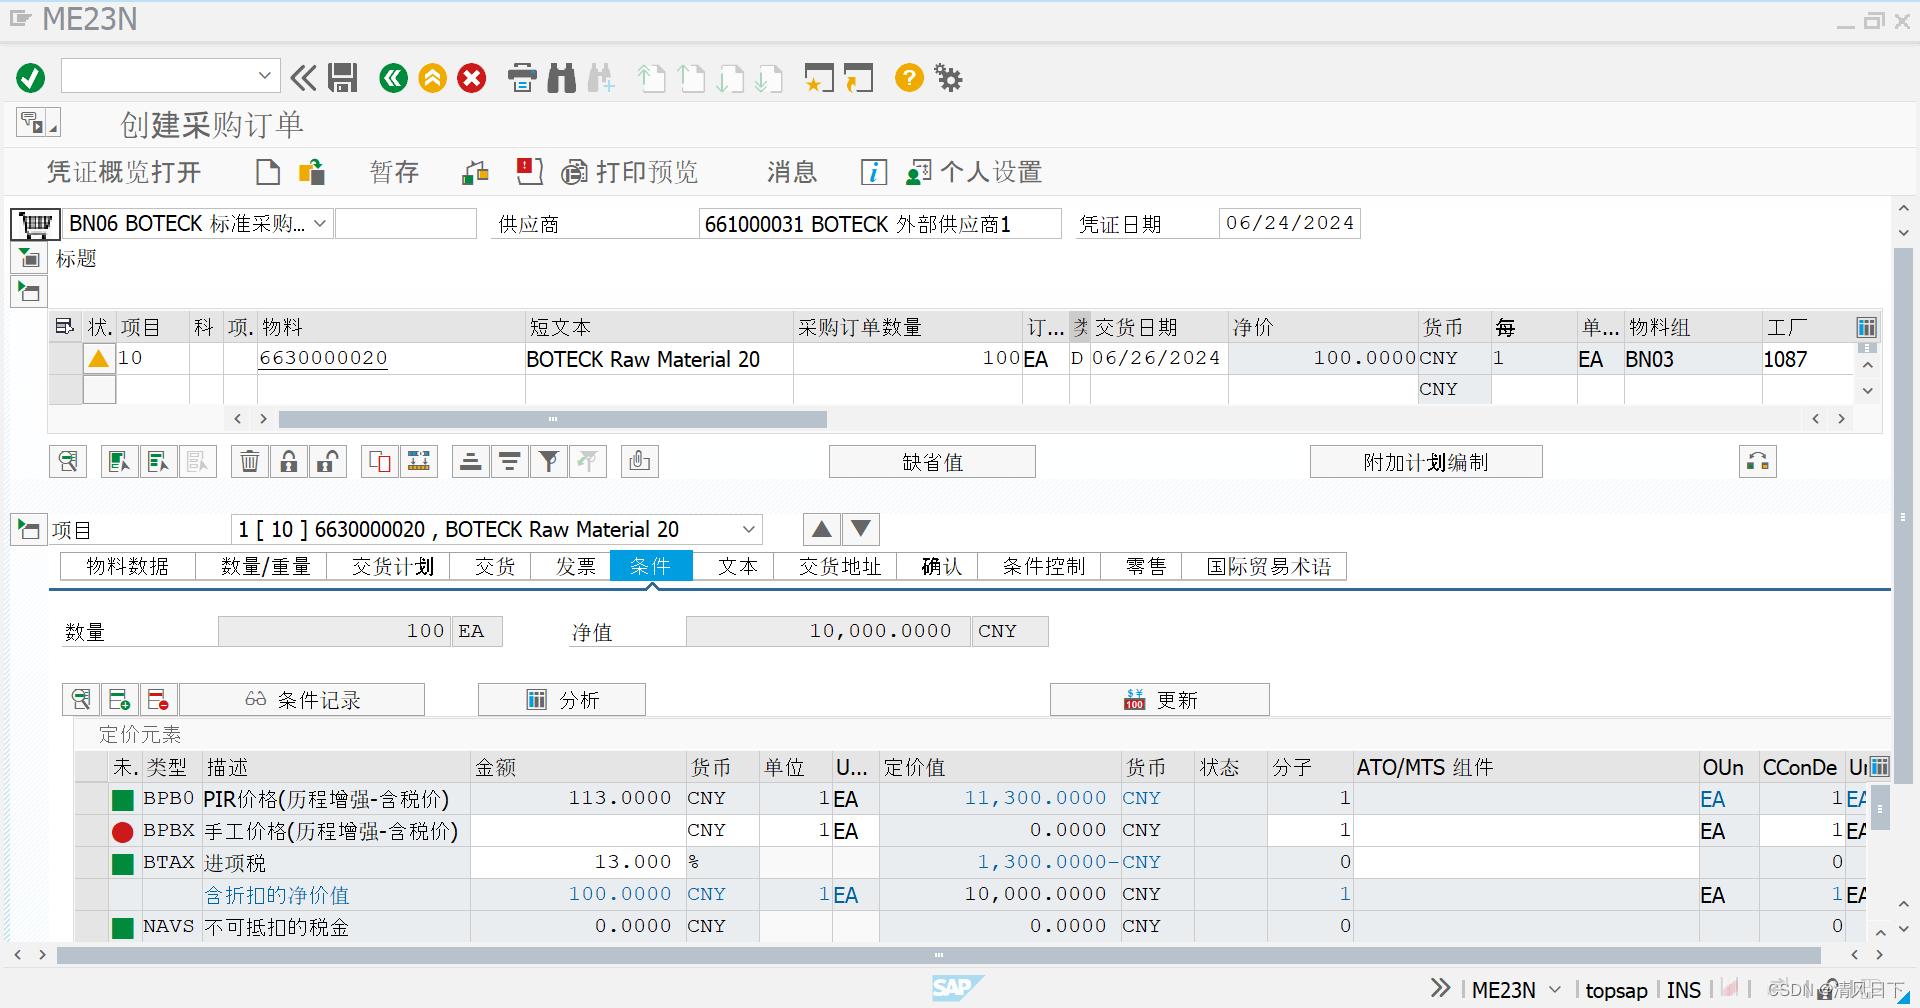Switch to the 国际贸易术语 tab
This screenshot has height=1008, width=1920.
[x=1268, y=567]
